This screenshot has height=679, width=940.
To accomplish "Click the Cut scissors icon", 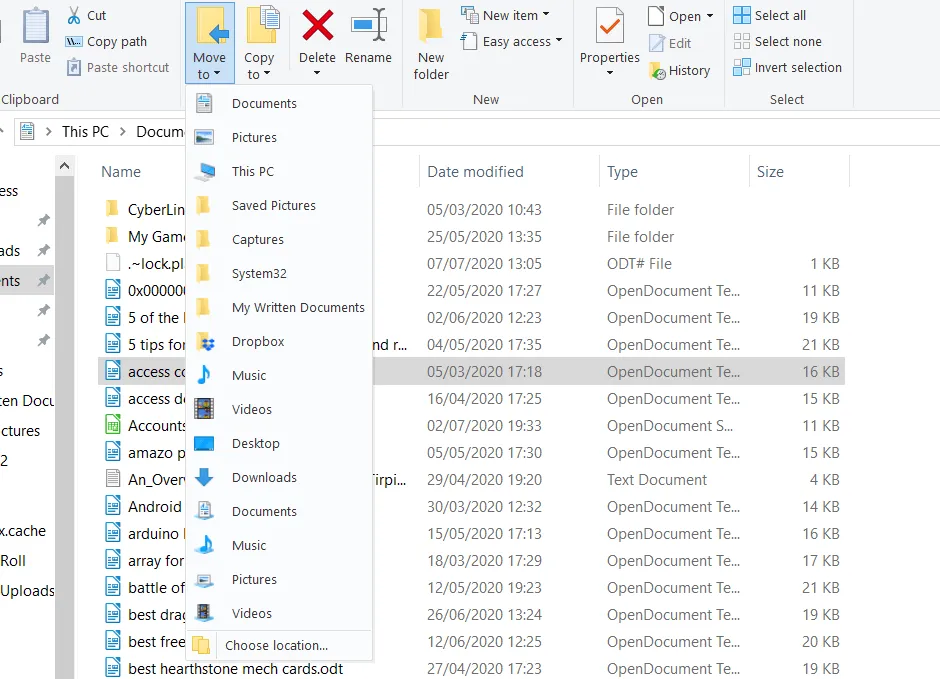I will 75,15.
